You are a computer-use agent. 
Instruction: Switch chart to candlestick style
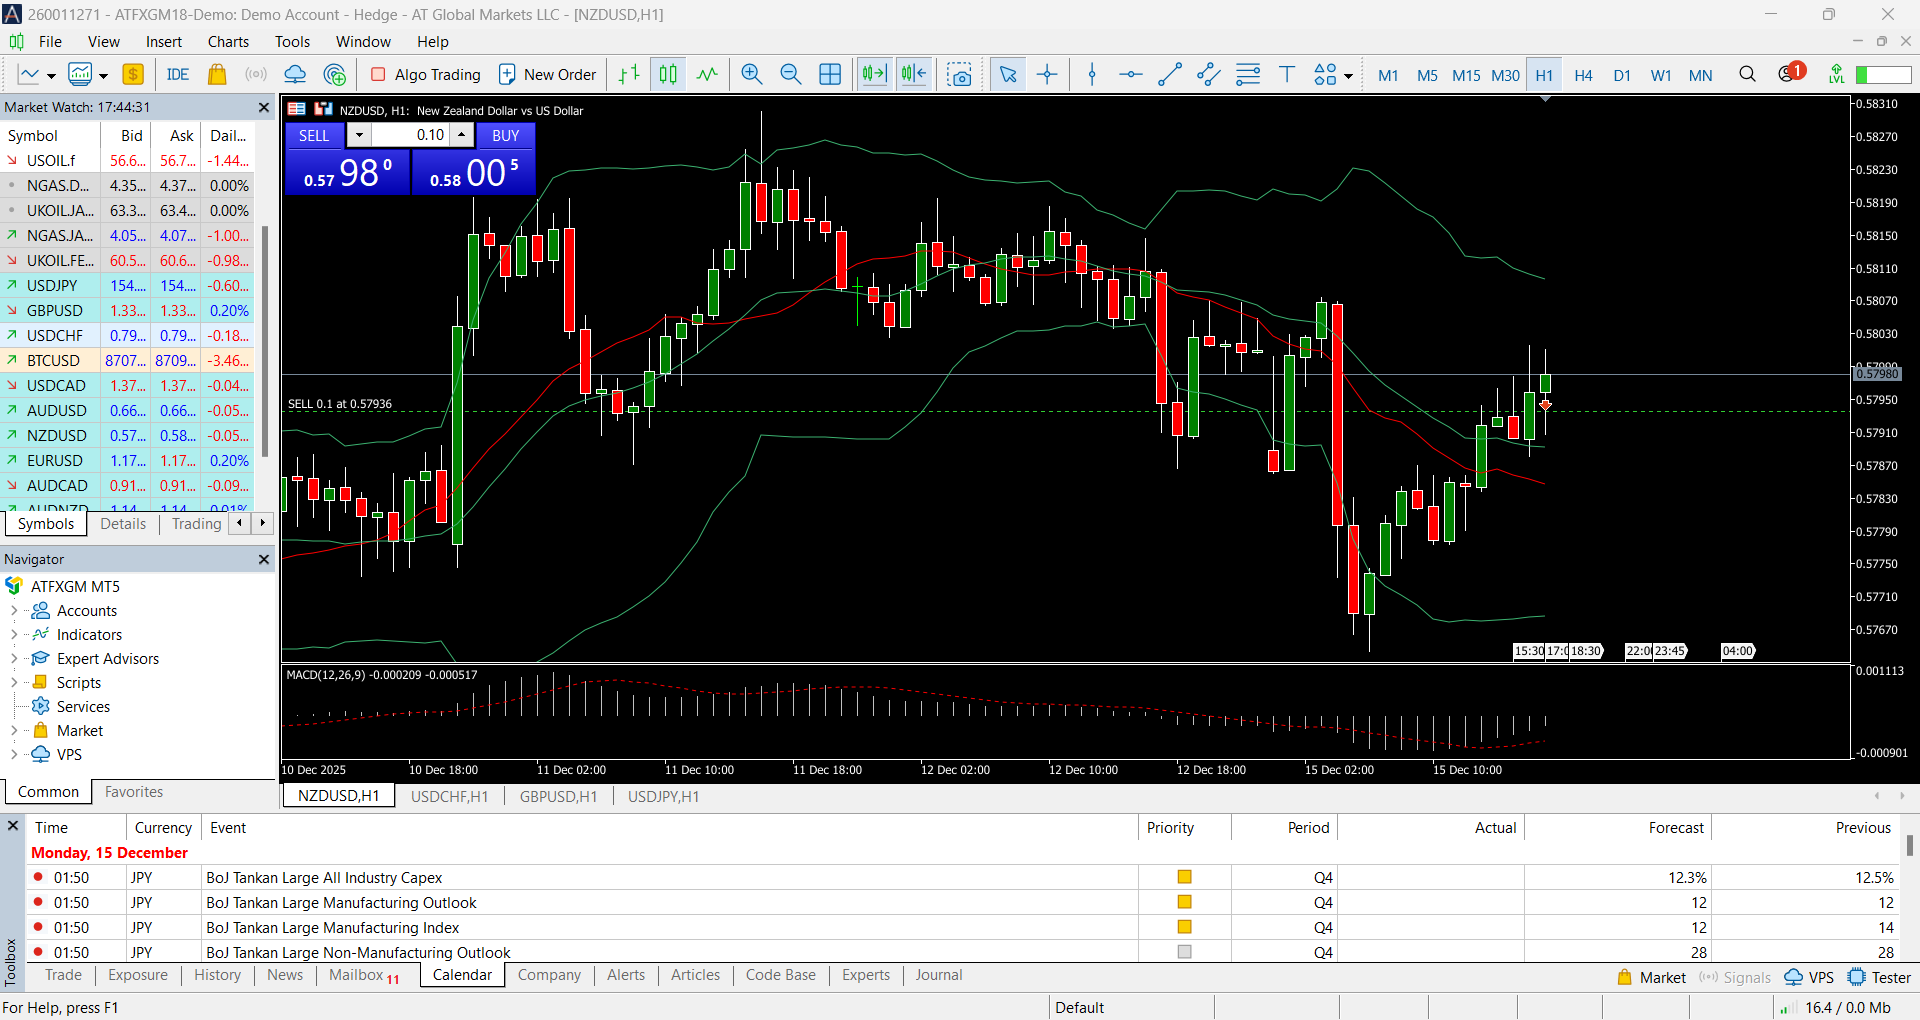pos(668,74)
